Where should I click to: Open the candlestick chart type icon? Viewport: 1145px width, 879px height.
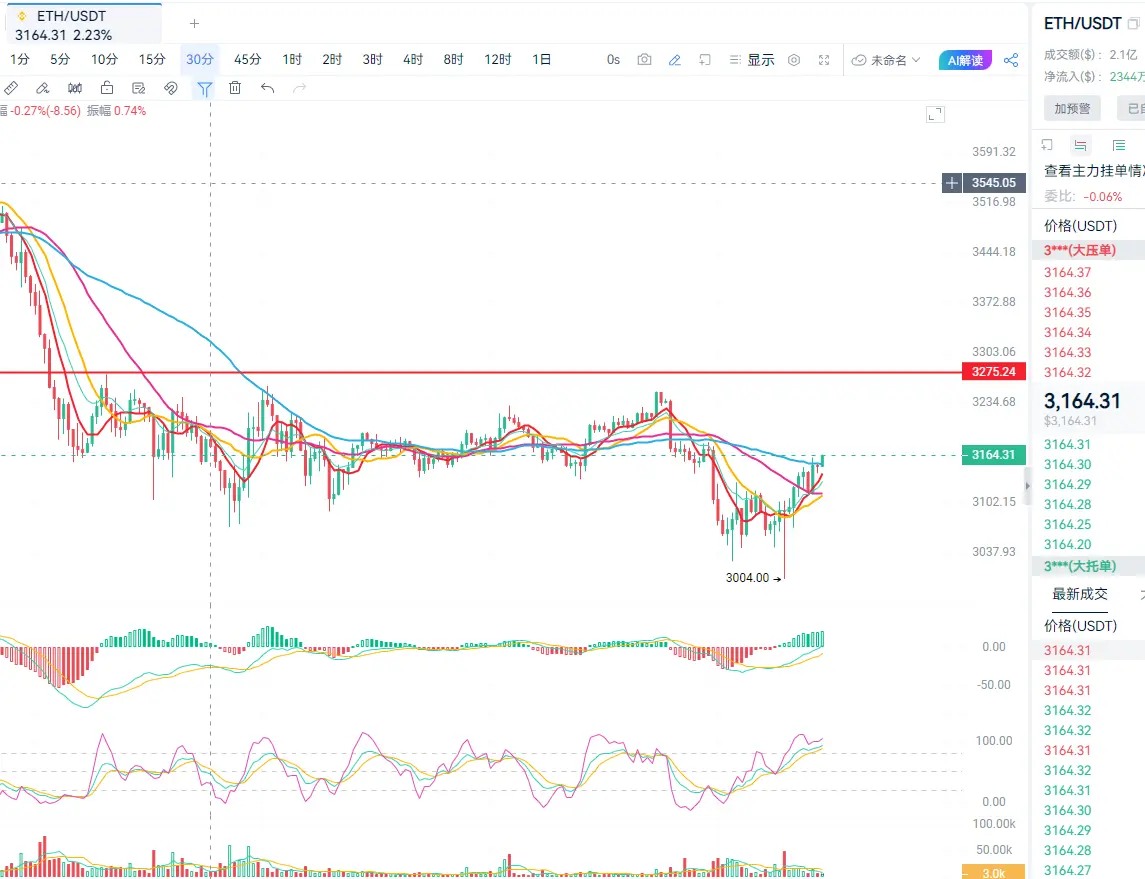click(74, 88)
